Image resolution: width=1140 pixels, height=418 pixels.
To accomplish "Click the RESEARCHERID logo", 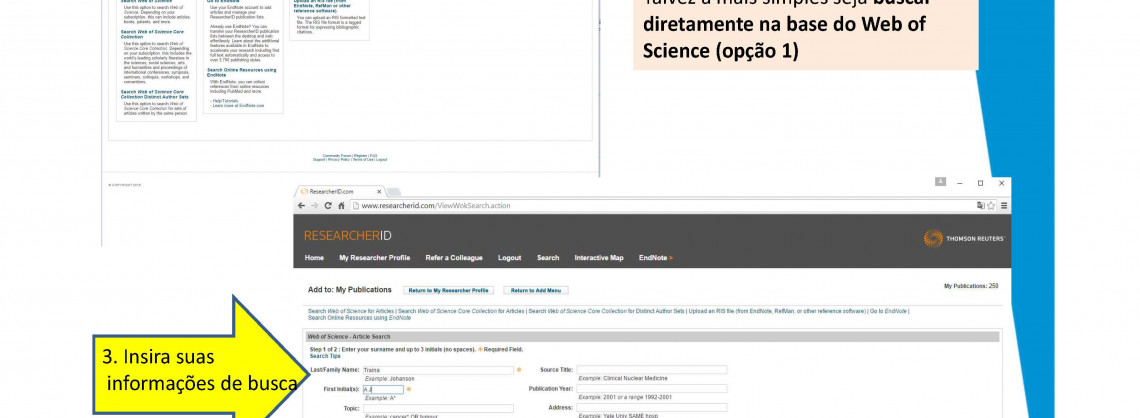I will (348, 236).
